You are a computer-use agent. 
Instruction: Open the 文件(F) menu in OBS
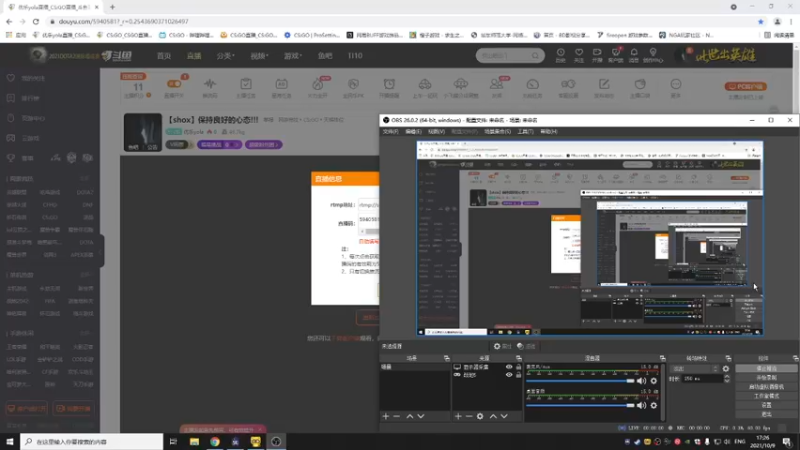(390, 132)
